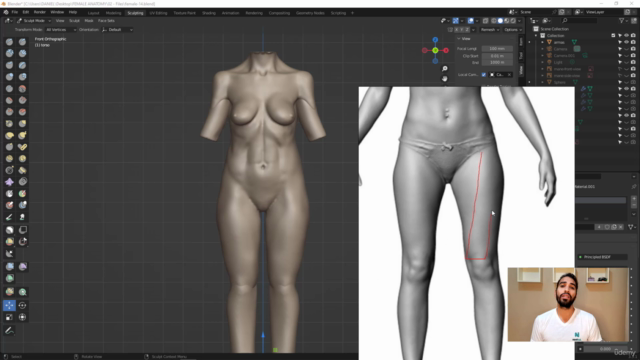Select the Draw Sharp brush
Screen dimensions: 640x360
[x=22, y=42]
